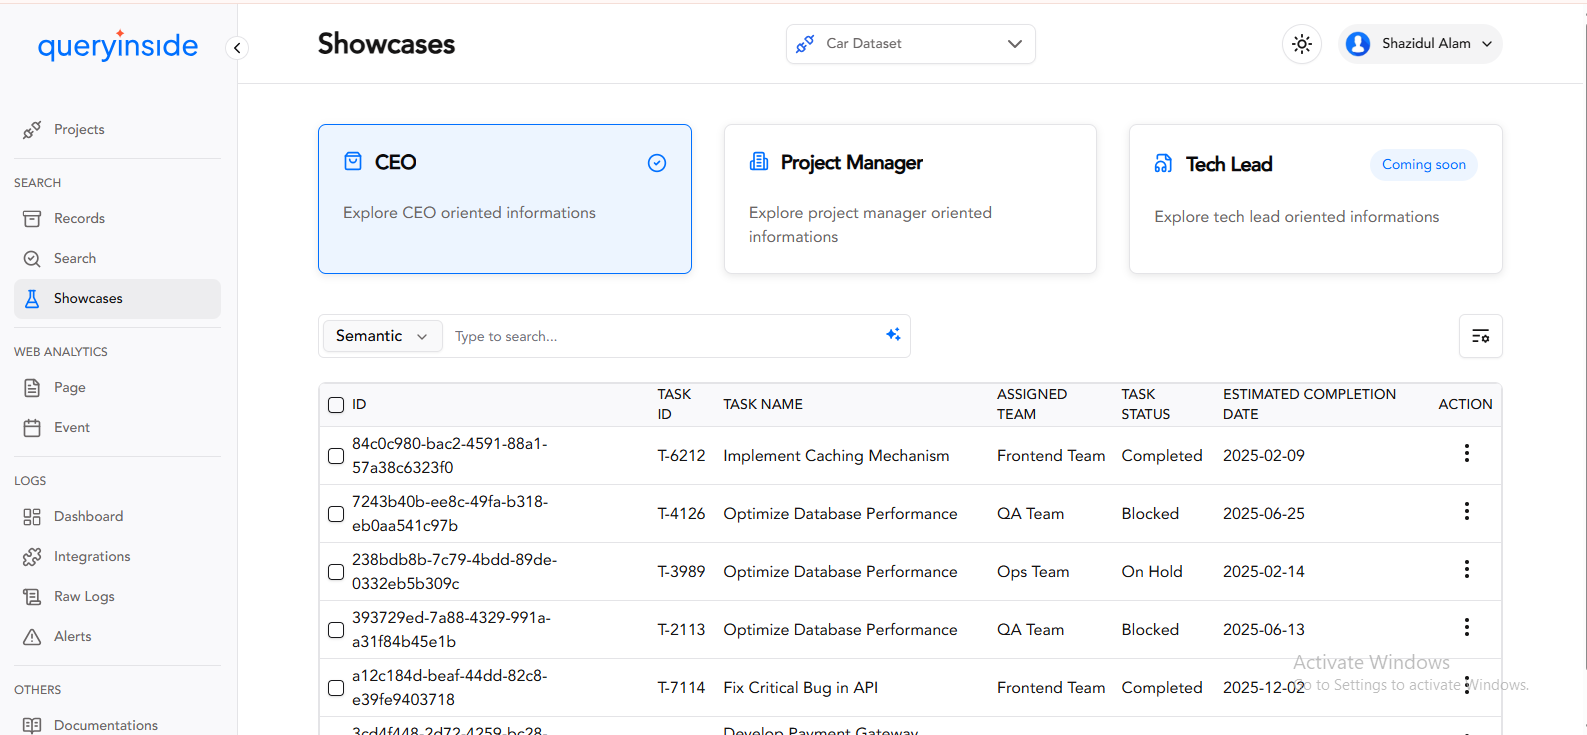Select the Project Manager showcase card
This screenshot has height=735, width=1587.
[909, 199]
